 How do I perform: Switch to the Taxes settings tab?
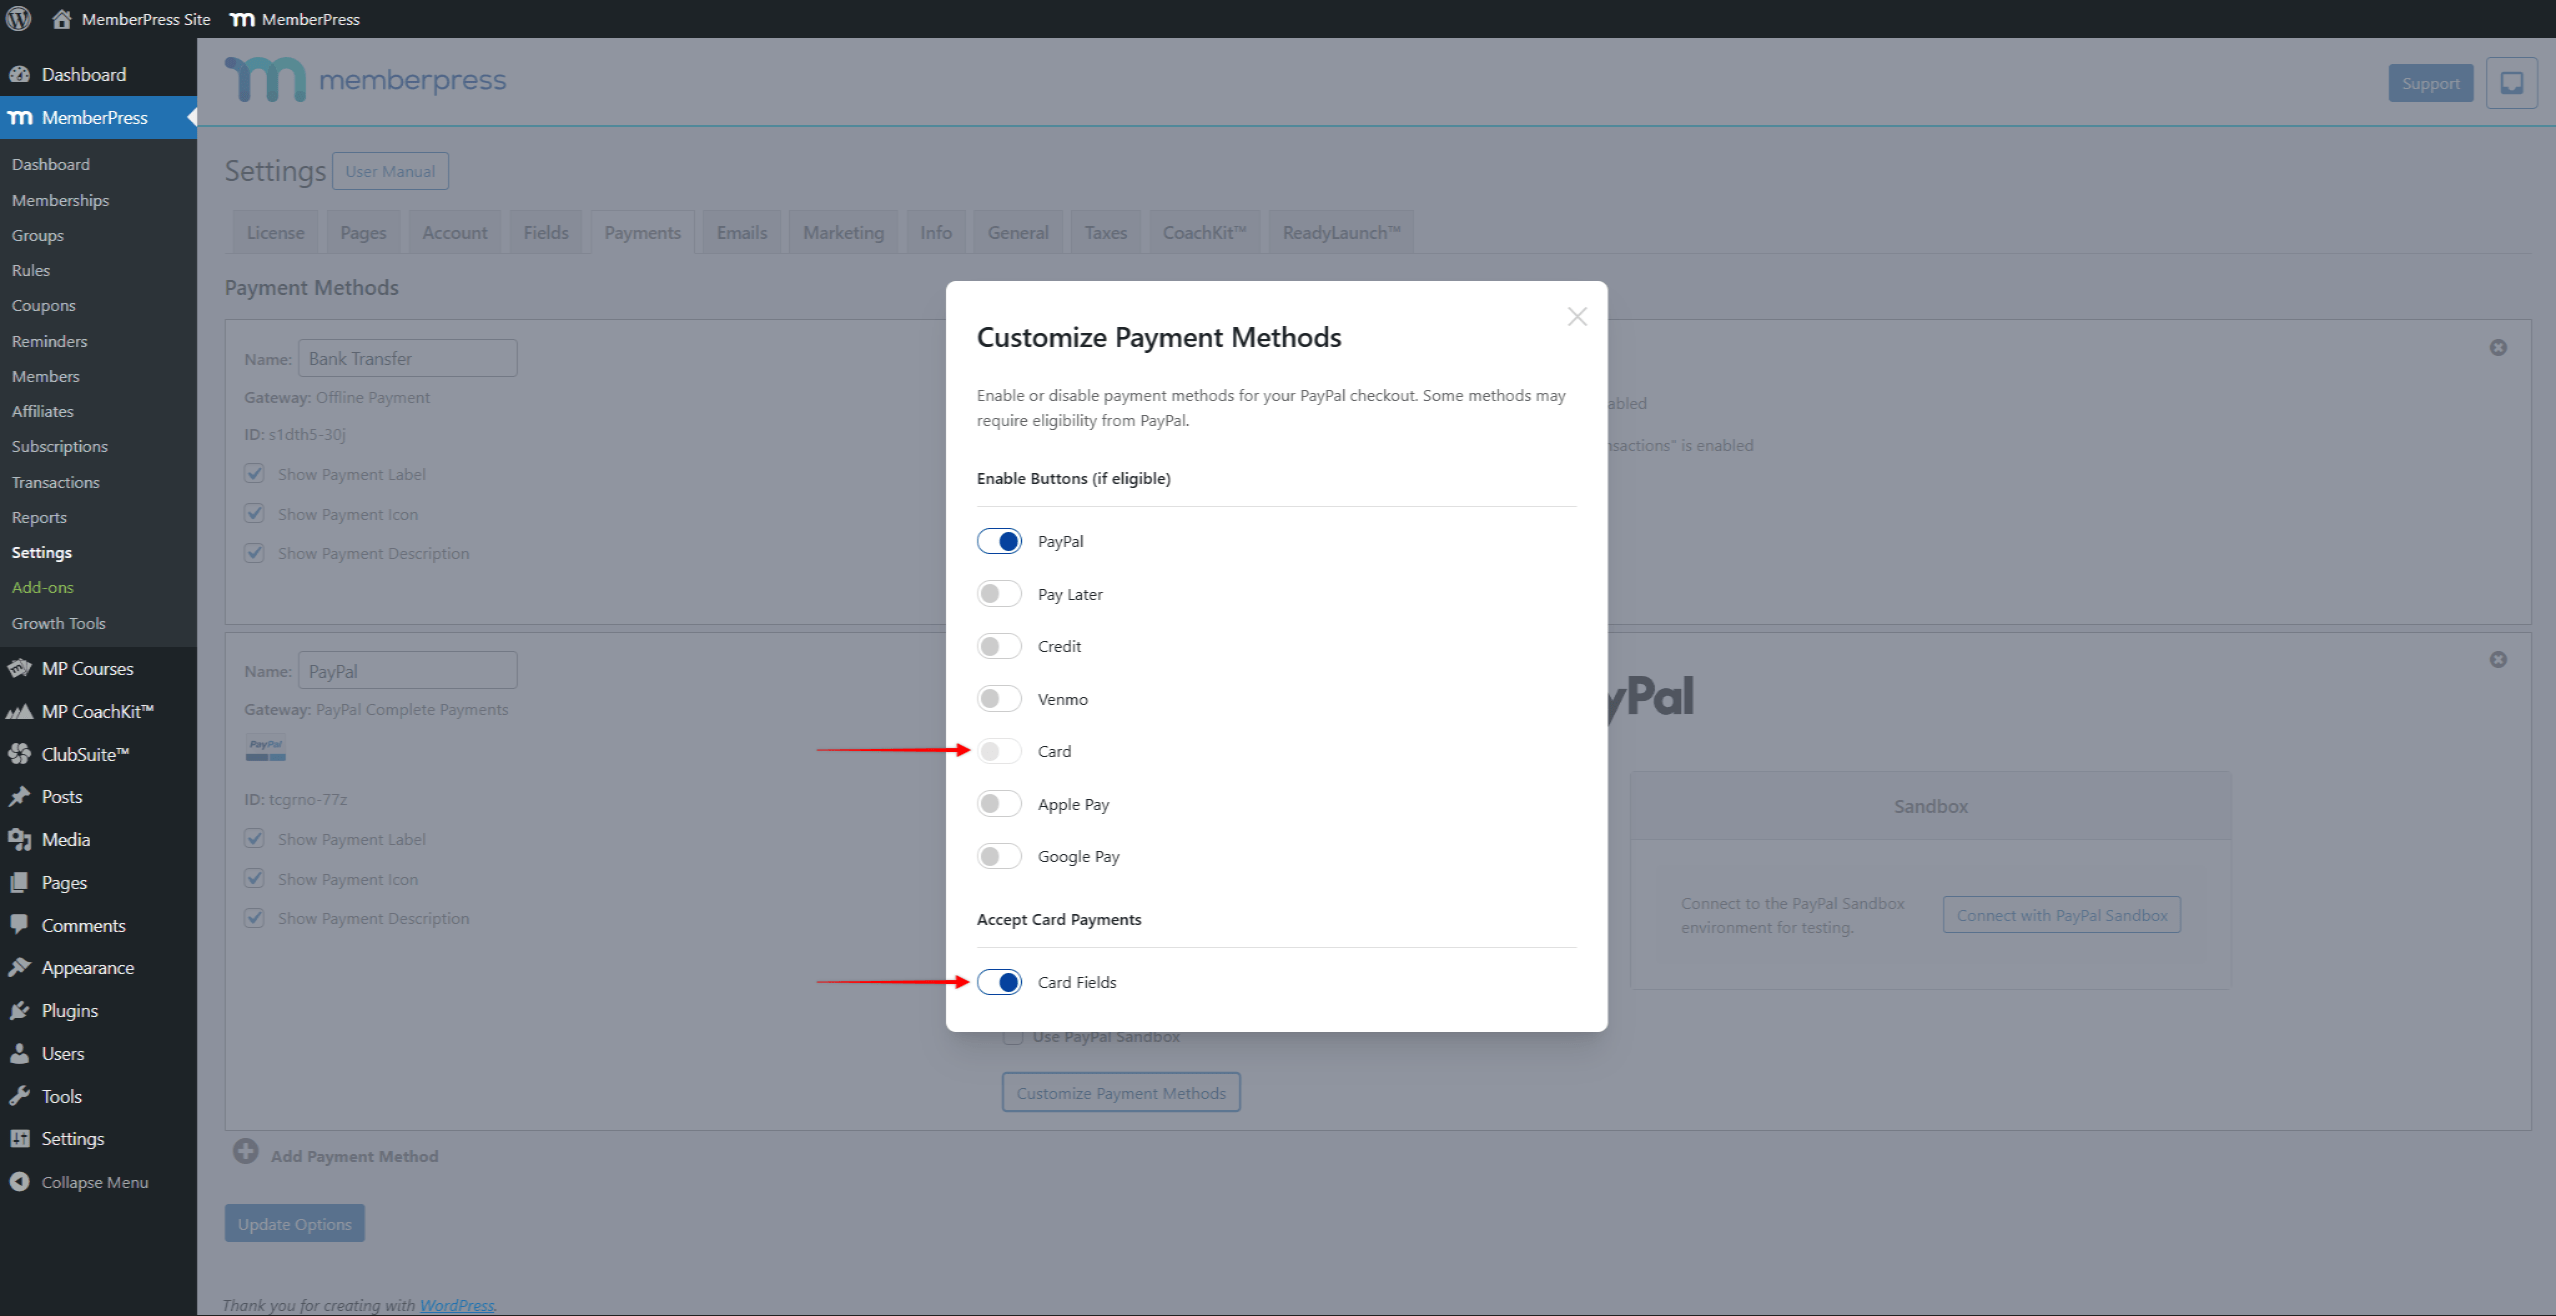[x=1105, y=231]
